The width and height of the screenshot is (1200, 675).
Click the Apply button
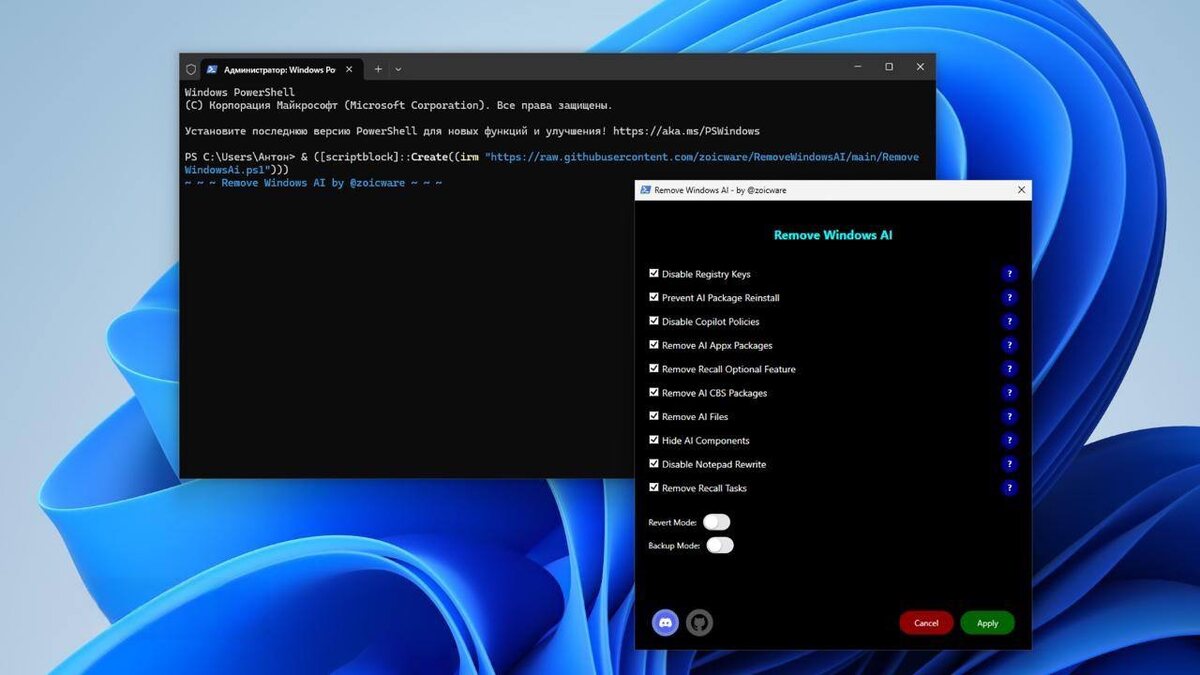(987, 623)
